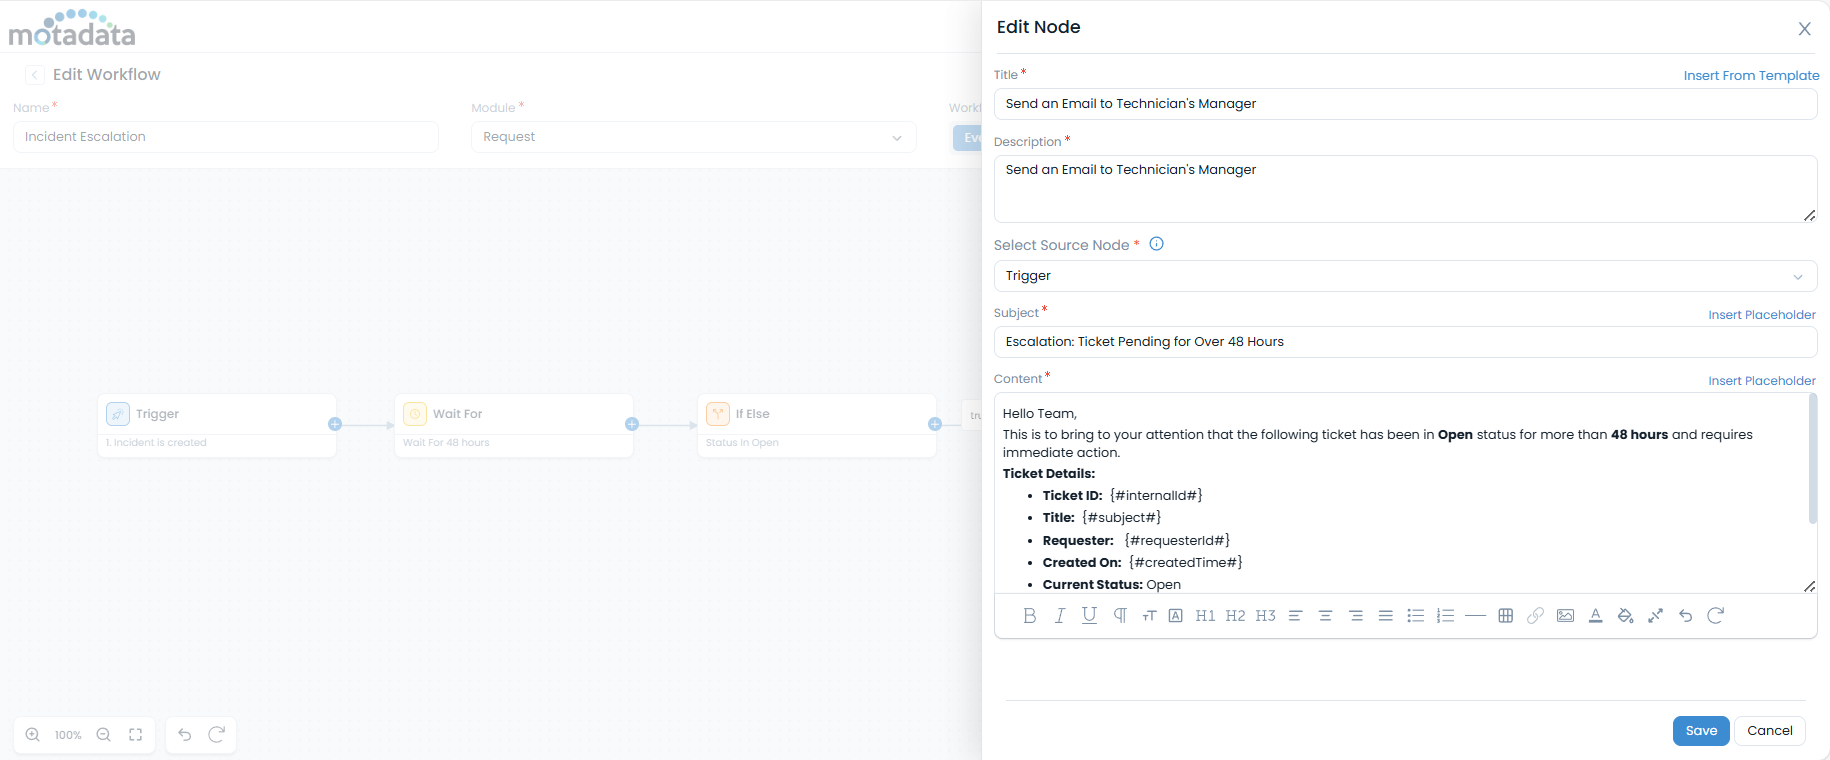This screenshot has height=760, width=1830.
Task: Select the If Else node
Action: 817,426
